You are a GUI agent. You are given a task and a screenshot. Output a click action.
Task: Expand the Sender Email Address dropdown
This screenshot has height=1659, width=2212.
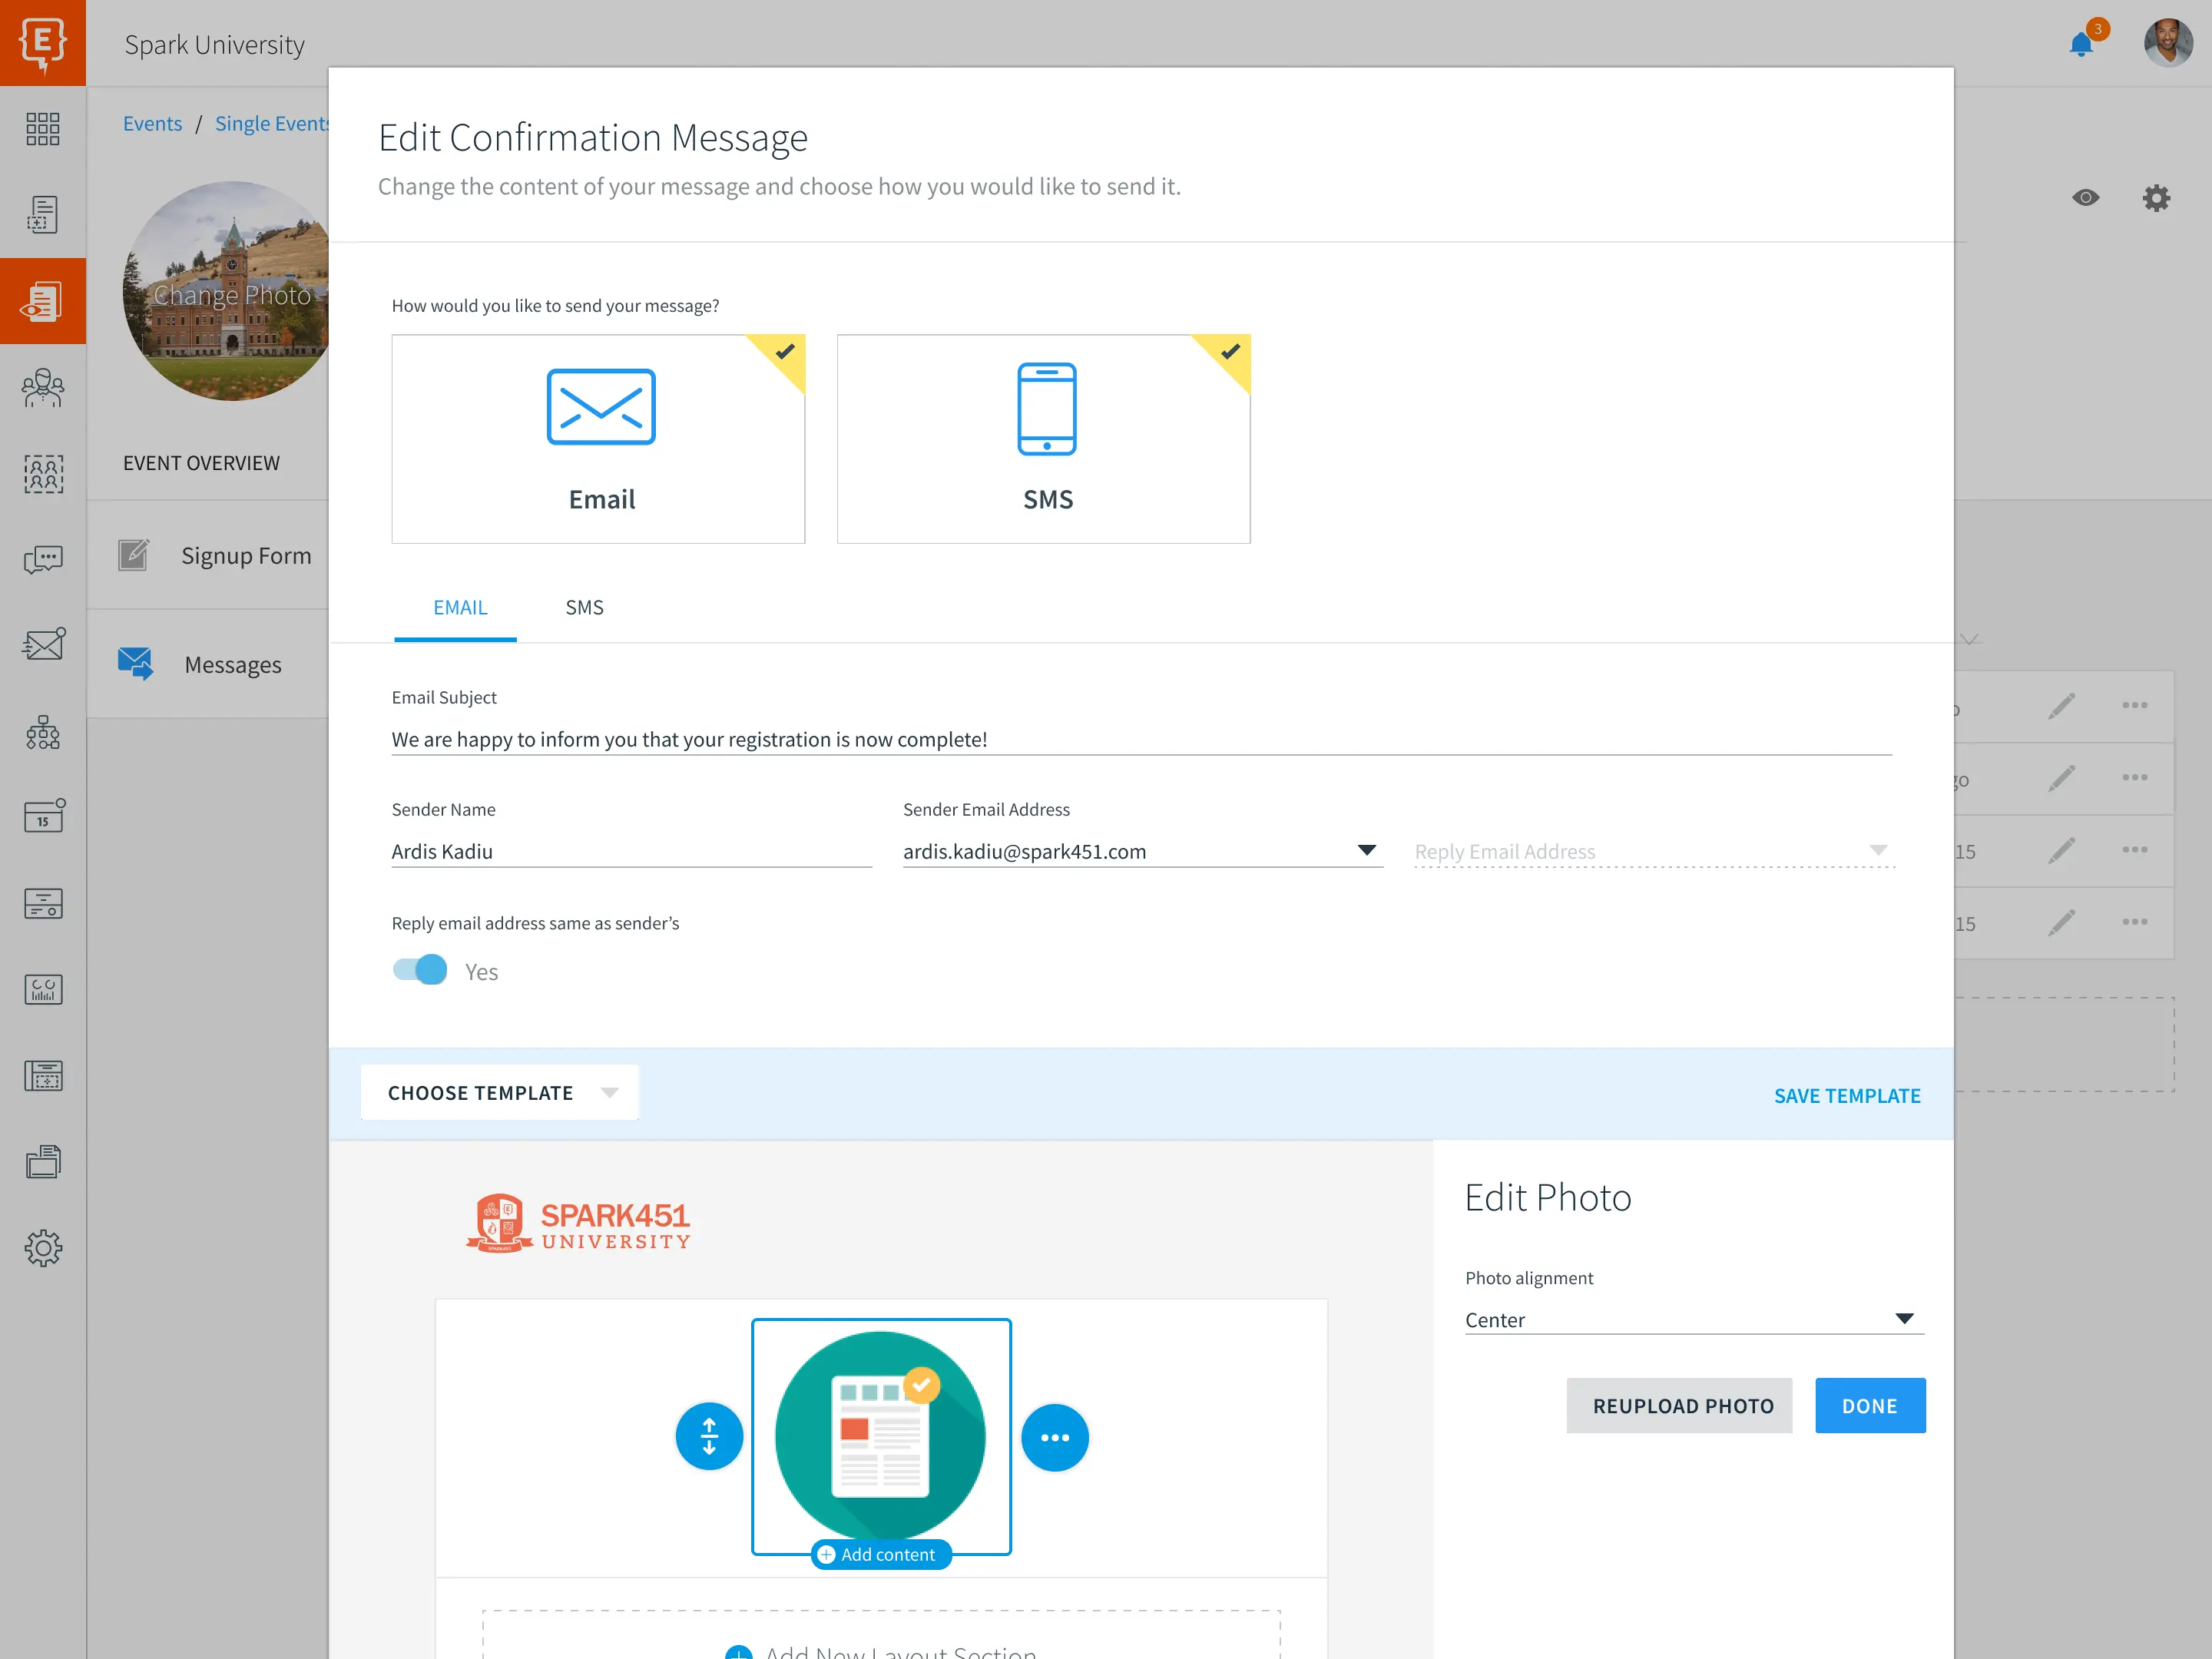pos(1142,852)
